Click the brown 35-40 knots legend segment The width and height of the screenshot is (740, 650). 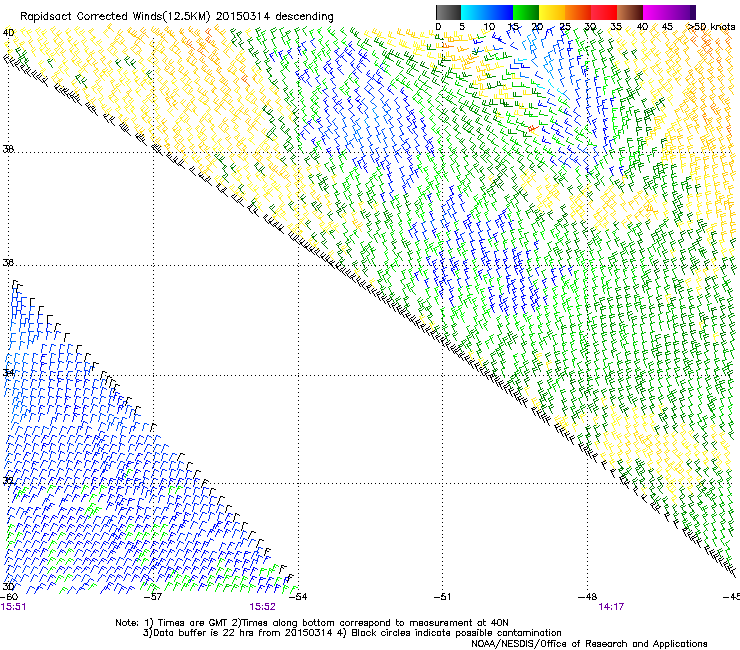click(x=630, y=12)
